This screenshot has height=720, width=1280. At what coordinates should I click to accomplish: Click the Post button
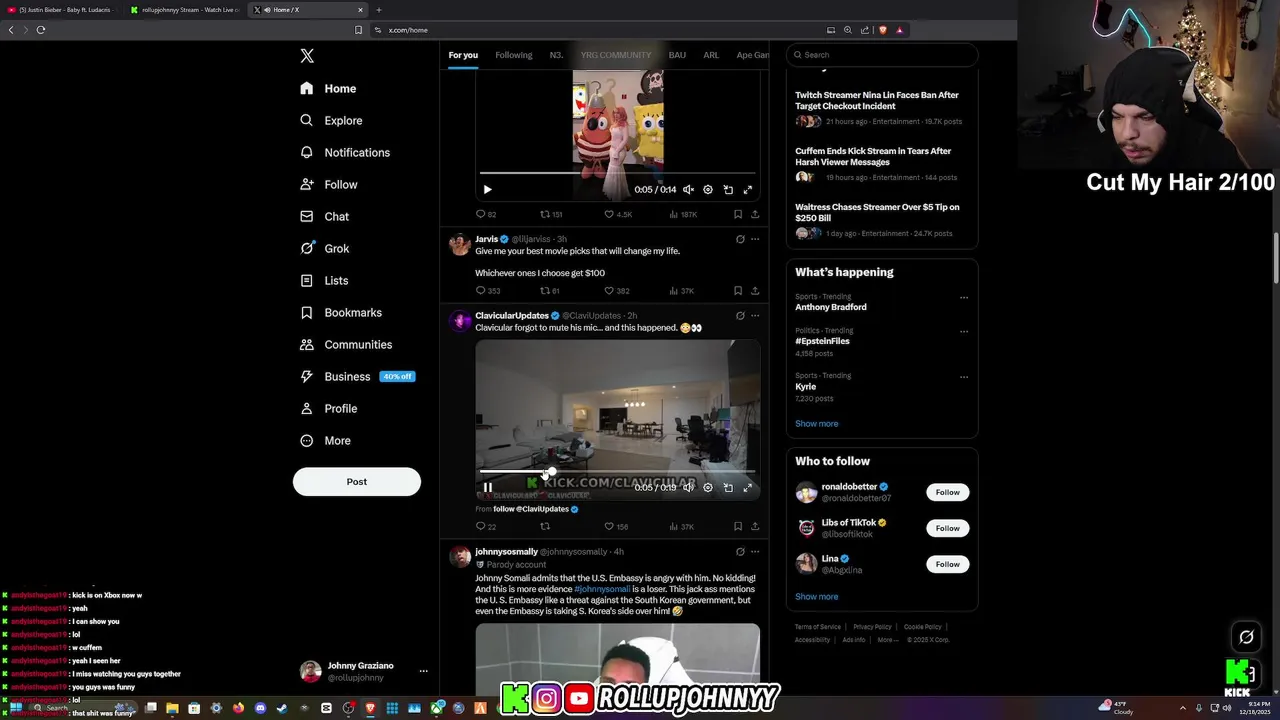(x=357, y=482)
